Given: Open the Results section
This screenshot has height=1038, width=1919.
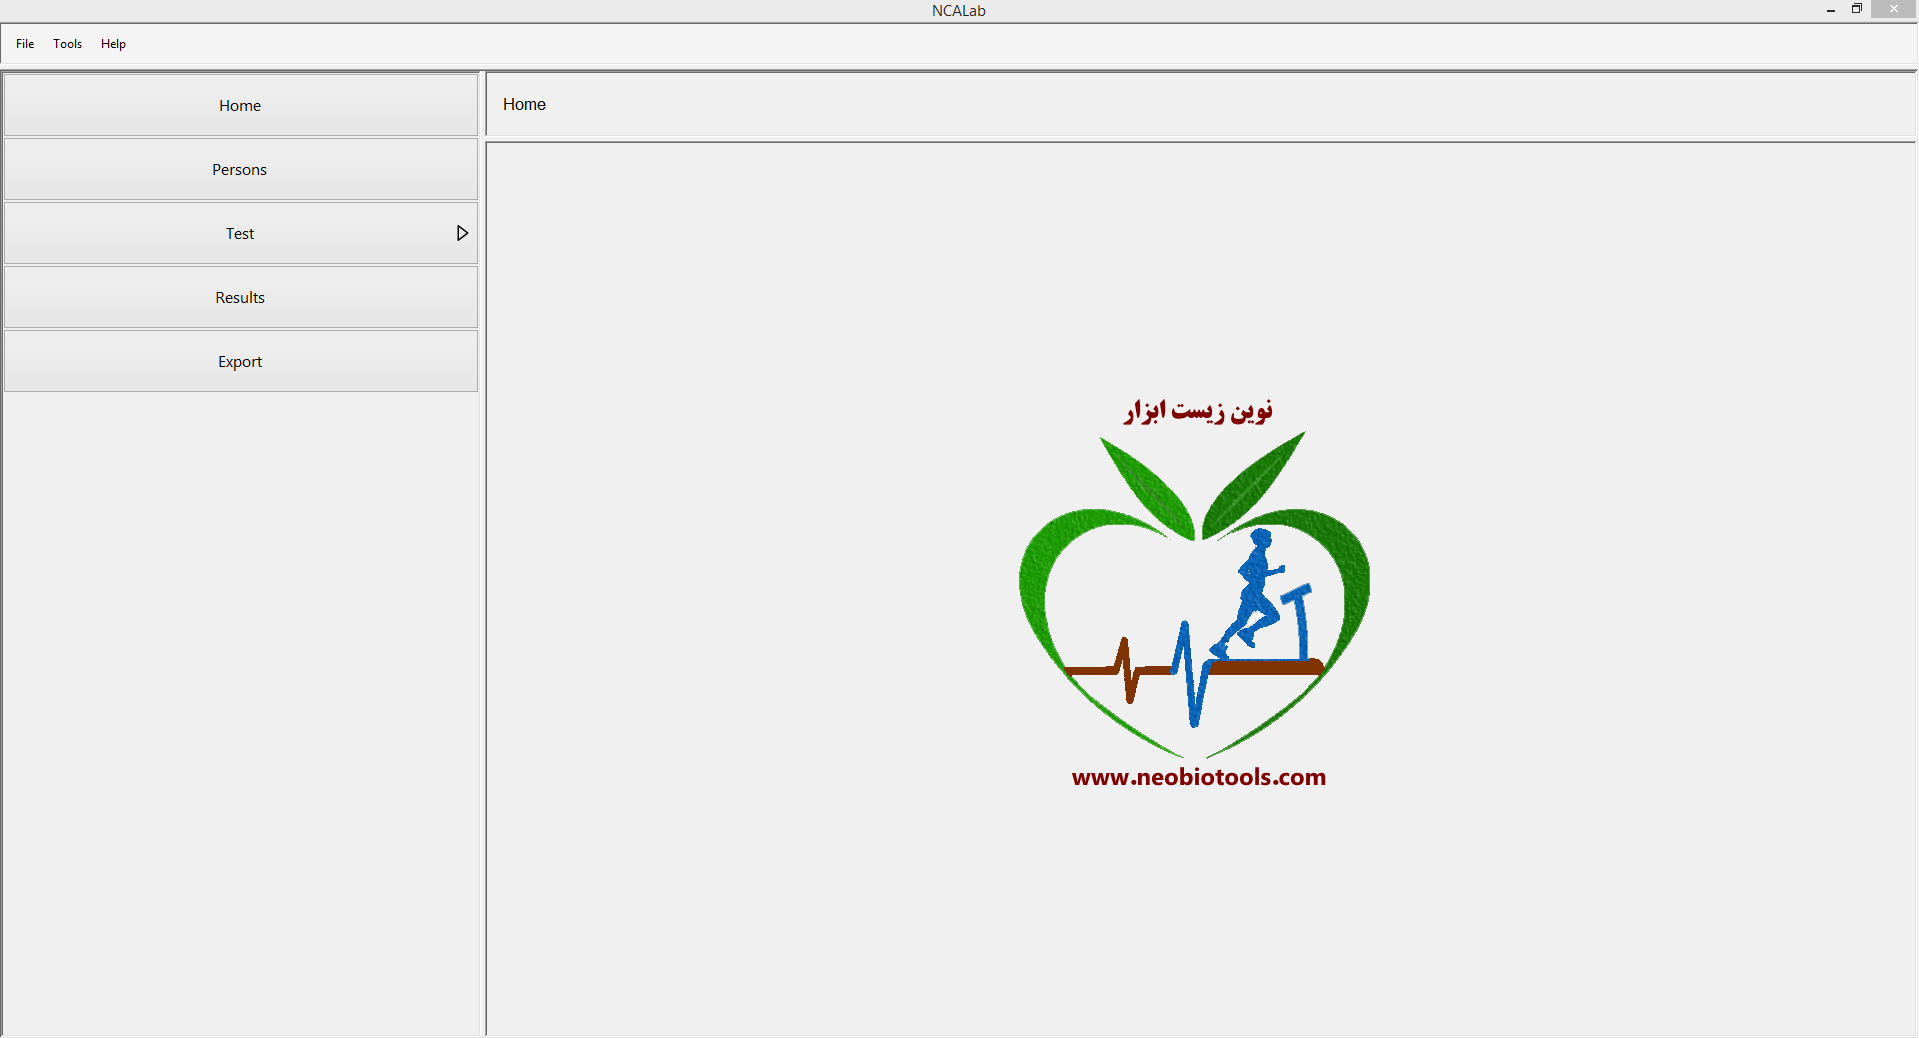Looking at the screenshot, I should [240, 297].
